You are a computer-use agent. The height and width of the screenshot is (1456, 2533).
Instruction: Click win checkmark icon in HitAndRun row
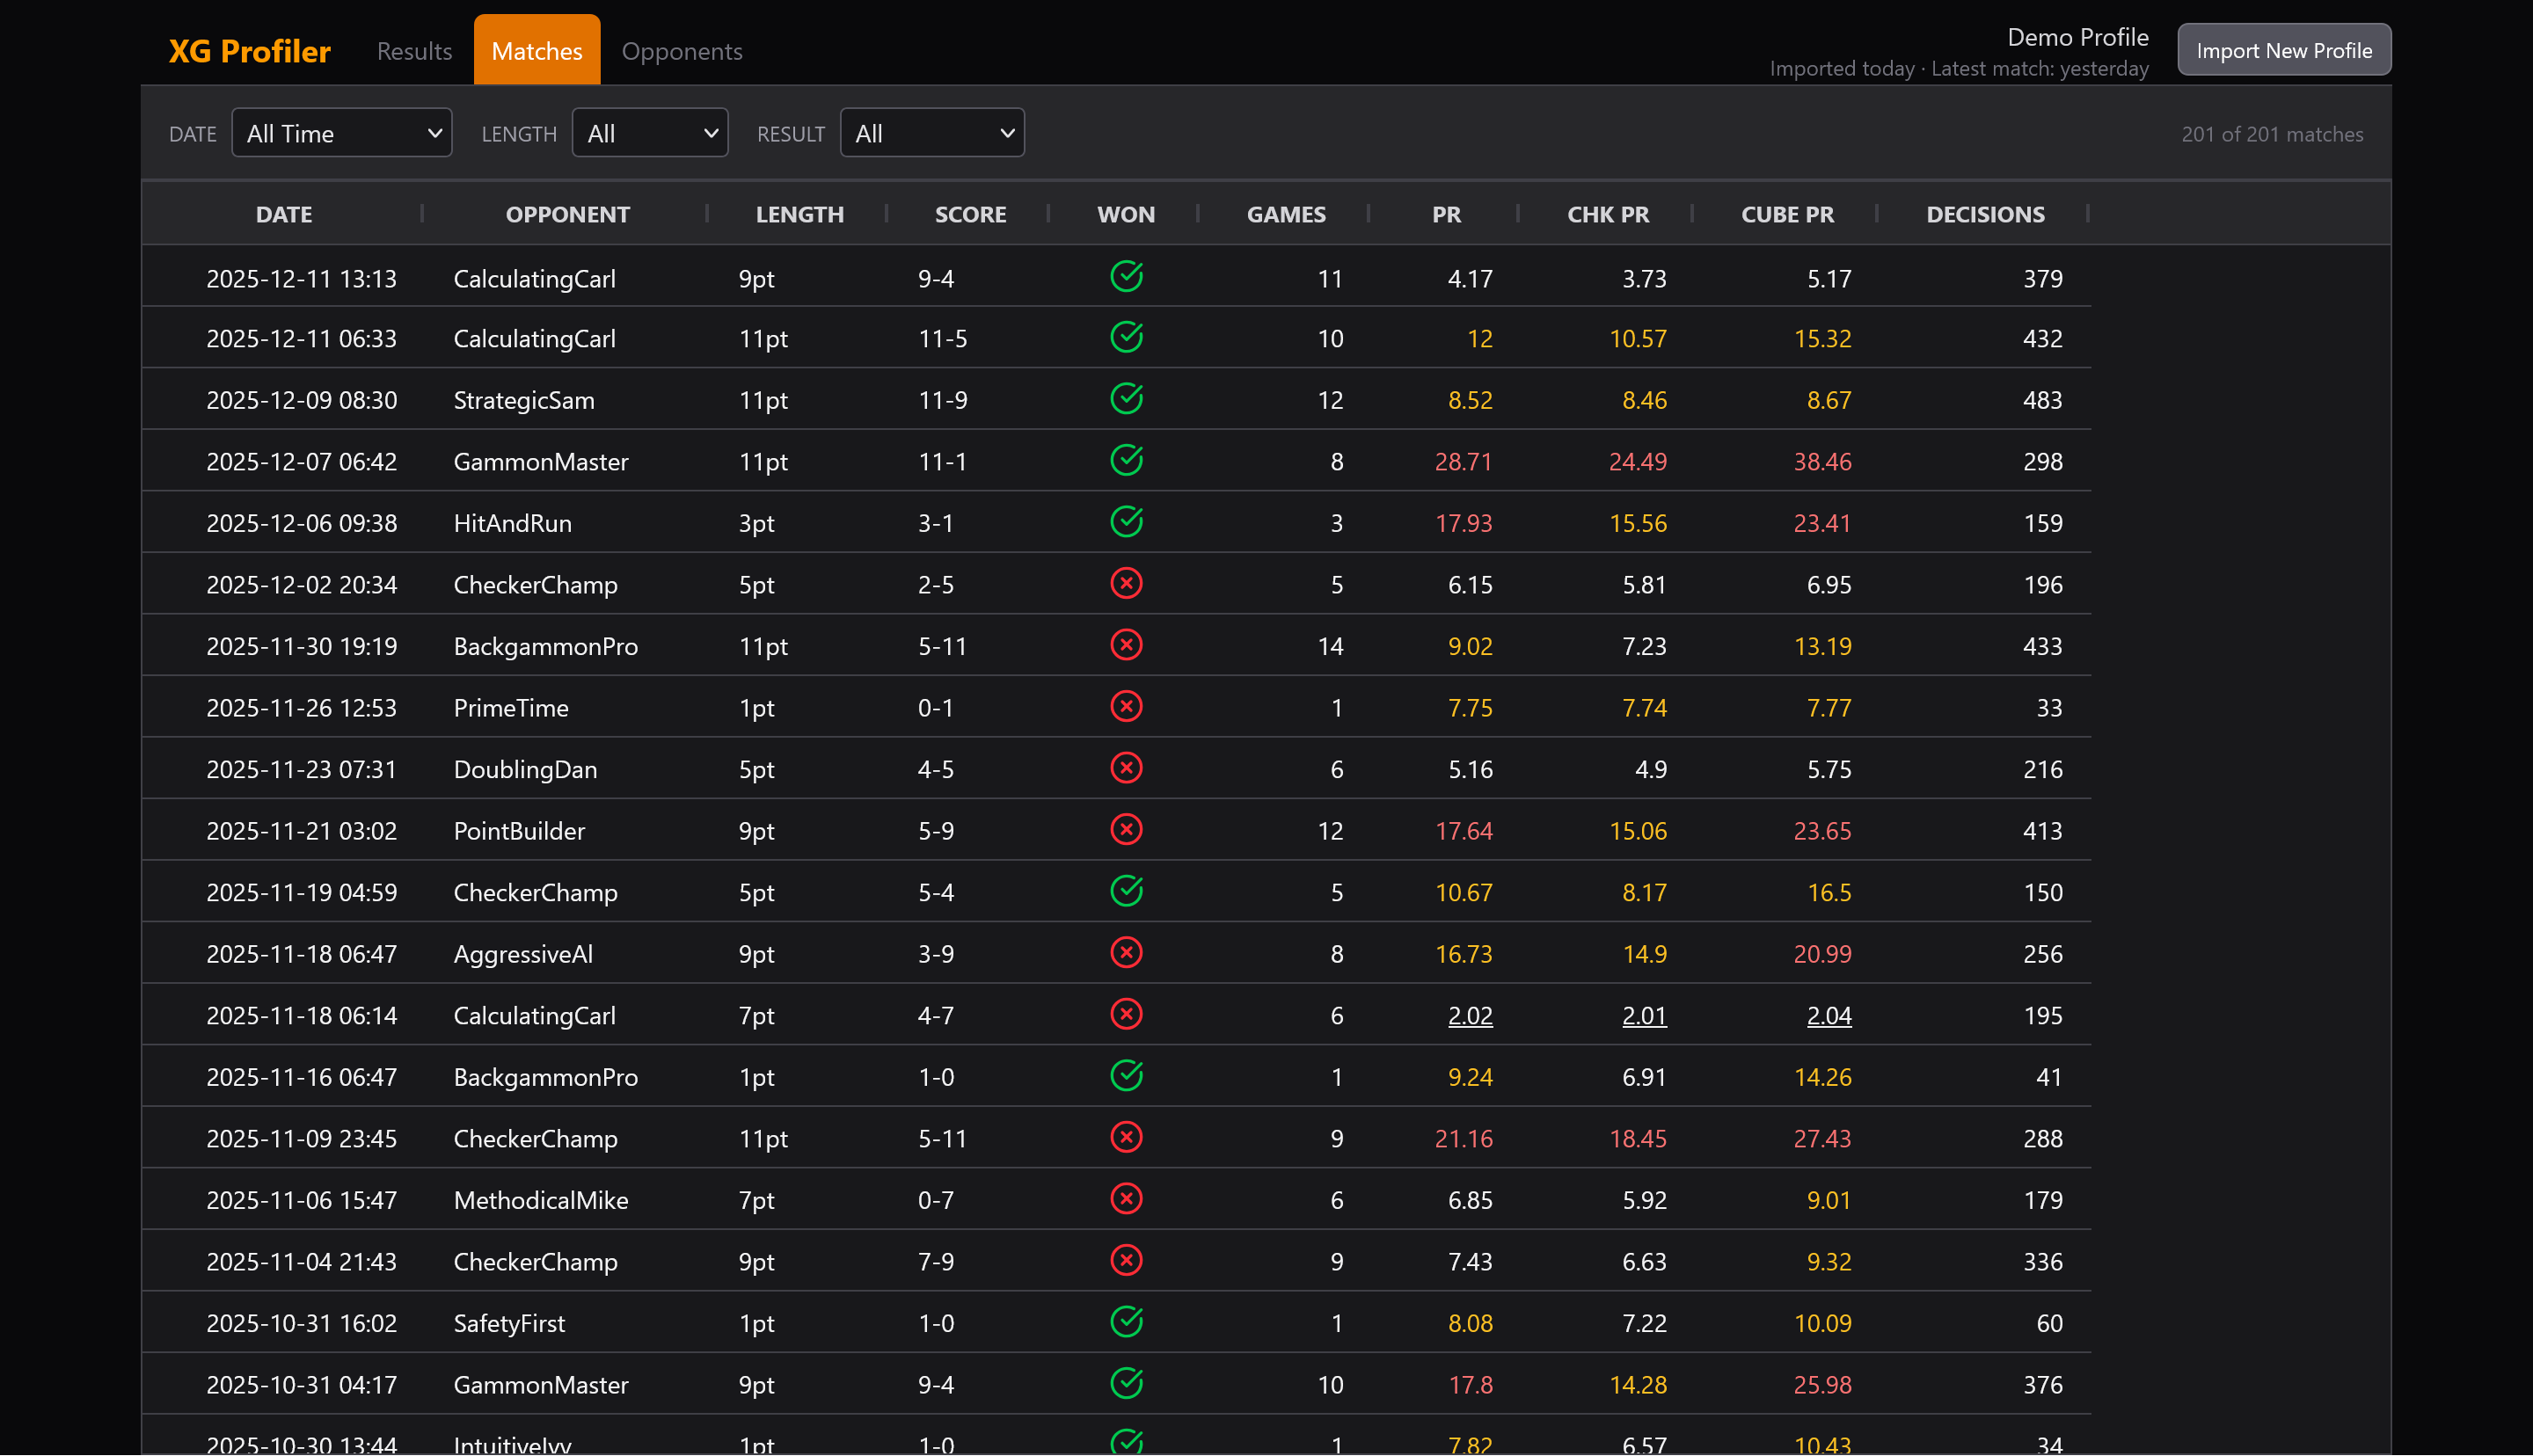(x=1126, y=522)
